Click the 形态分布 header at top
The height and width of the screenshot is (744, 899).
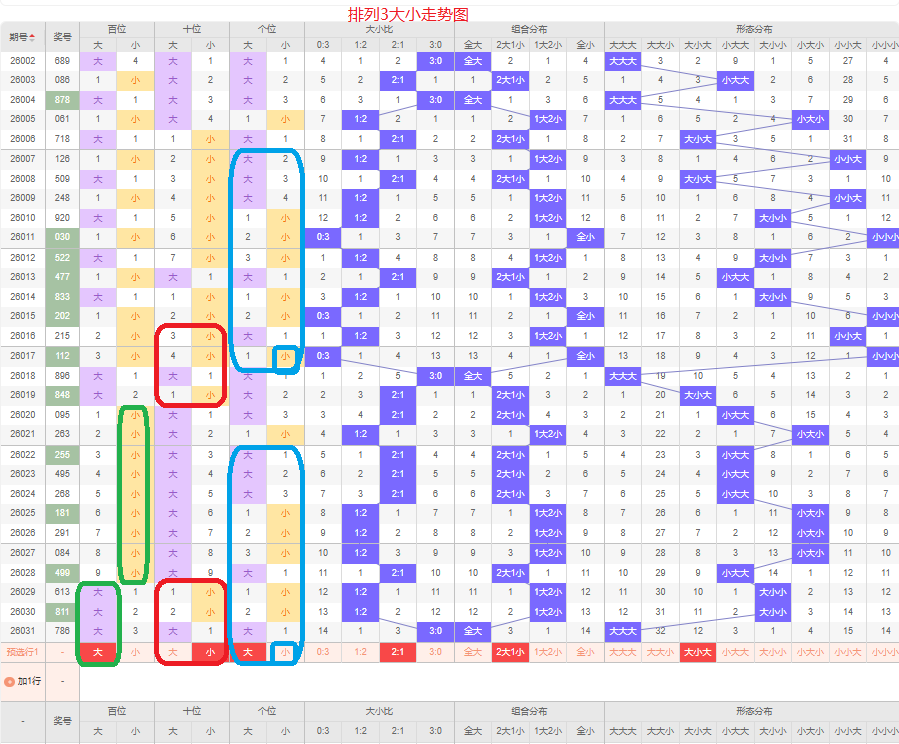[754, 29]
